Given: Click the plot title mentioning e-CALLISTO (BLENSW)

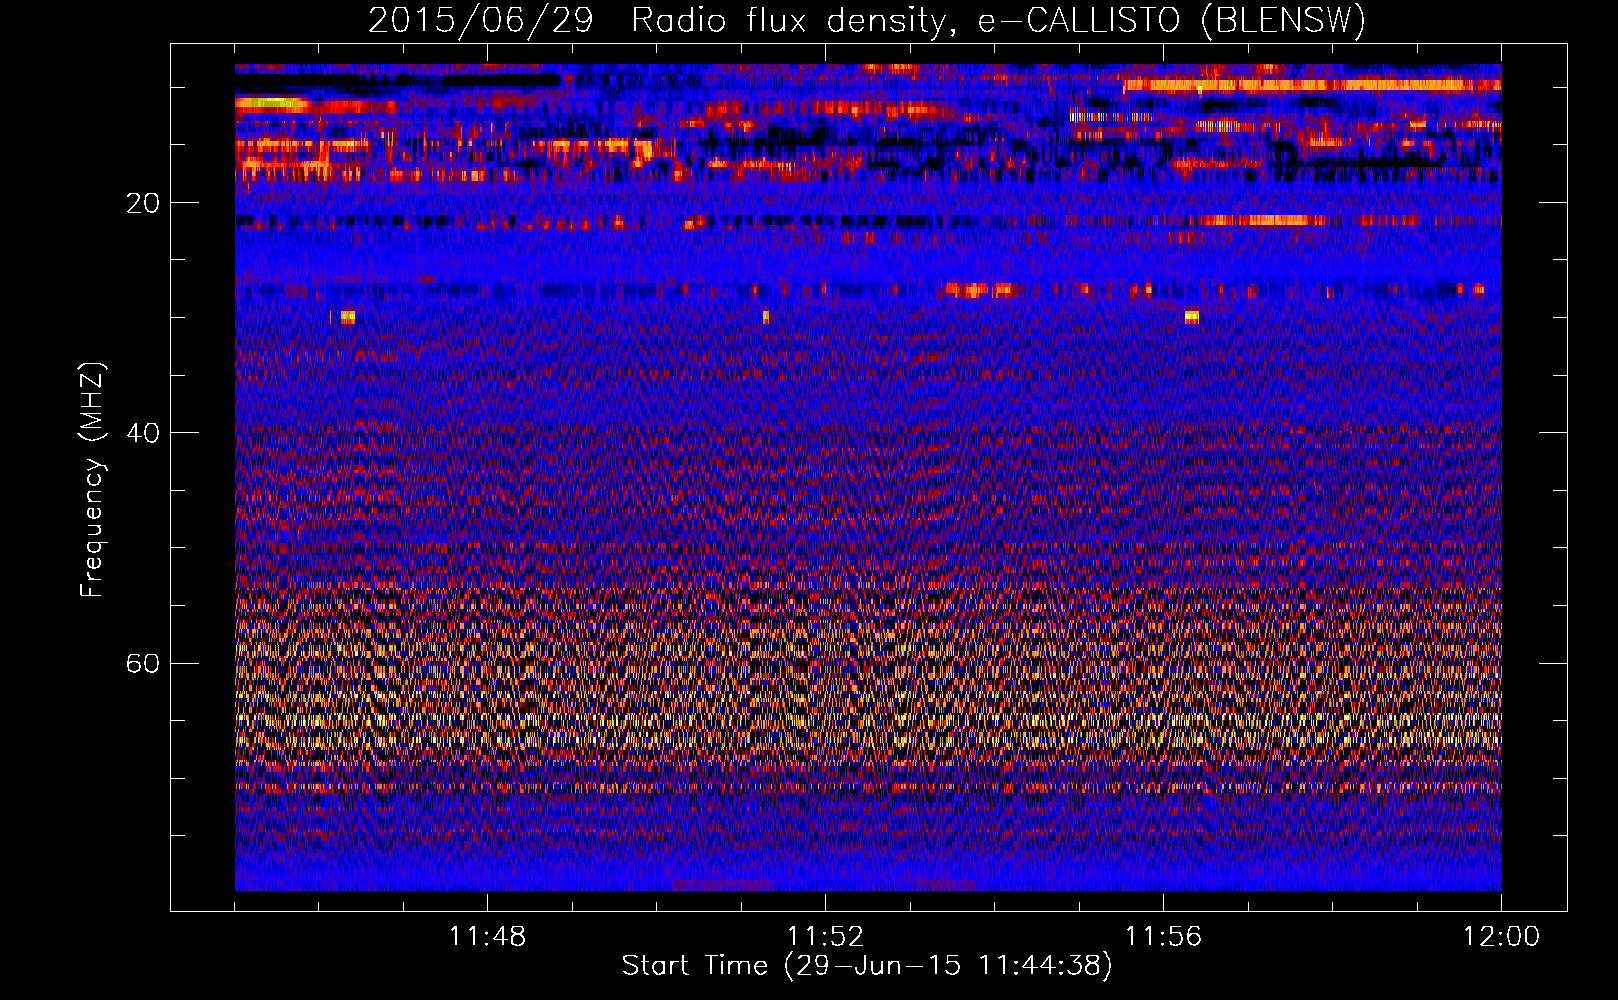Looking at the screenshot, I should (x=866, y=20).
